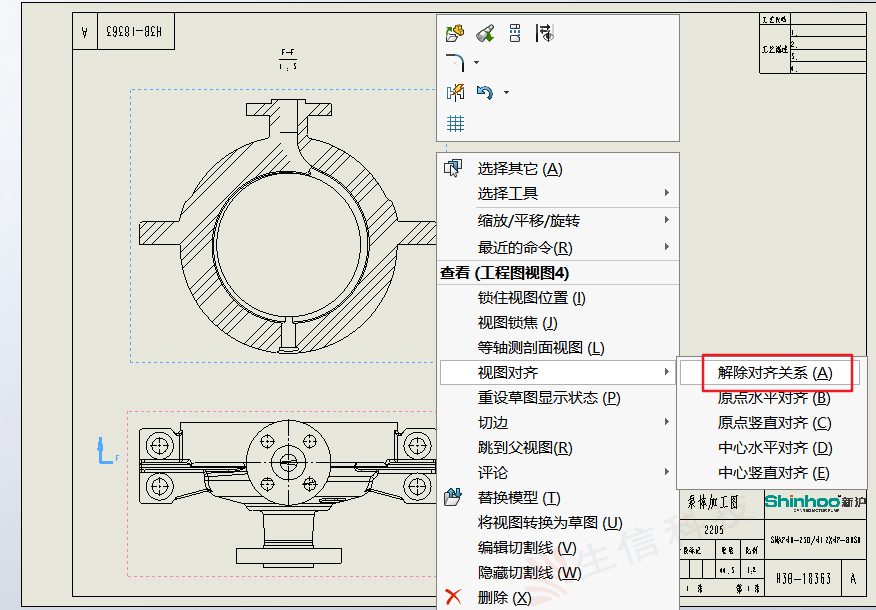This screenshot has width=876, height=610.
Task: Choose 删除 (X) from context menu
Action: 559,597
